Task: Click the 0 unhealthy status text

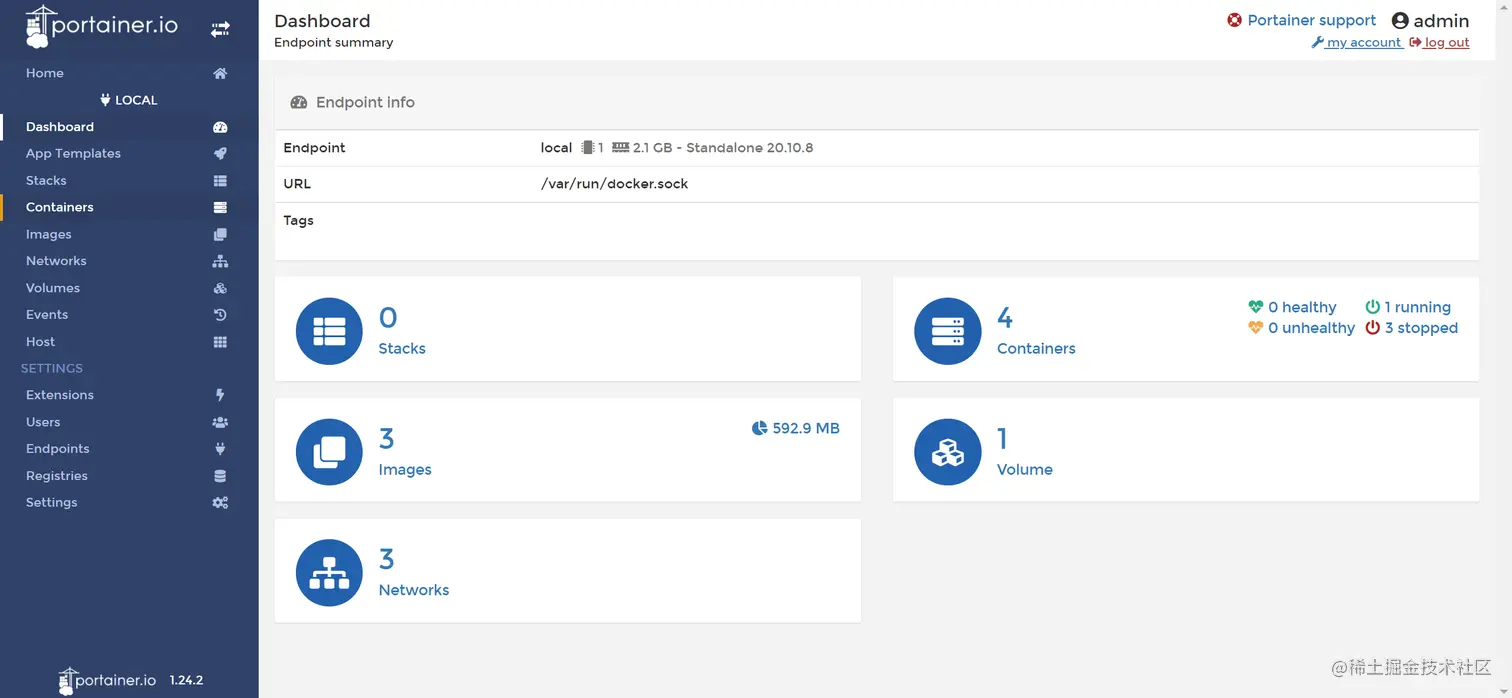Action: [x=1311, y=328]
